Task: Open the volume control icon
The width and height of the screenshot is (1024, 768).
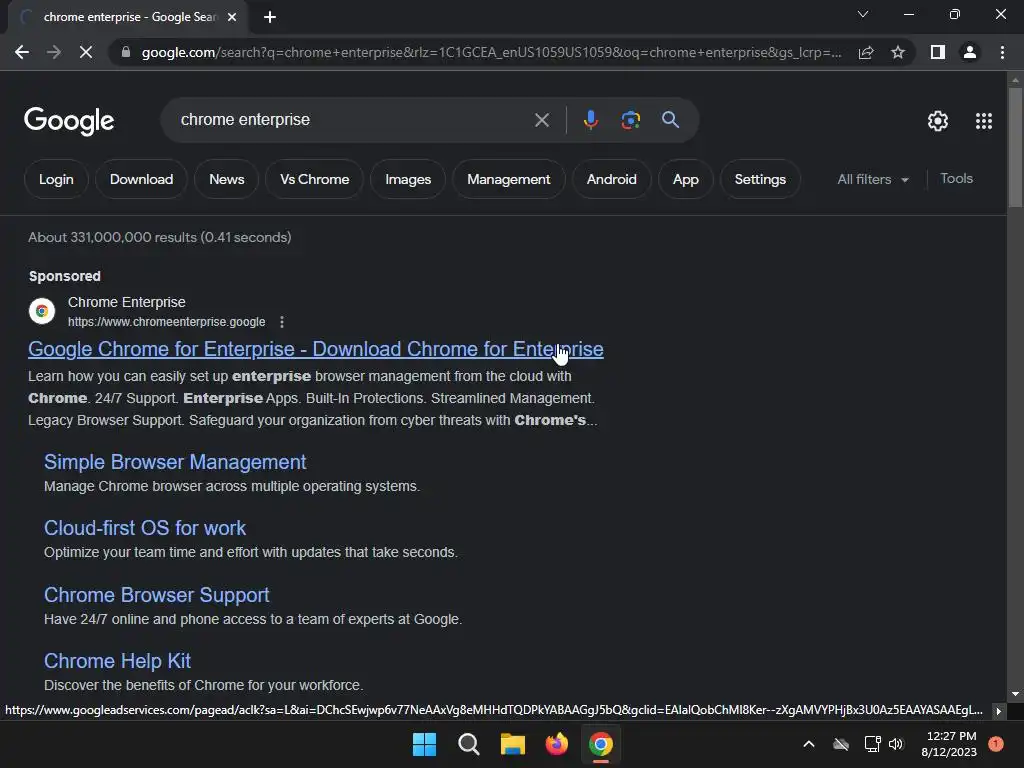Action: click(896, 744)
